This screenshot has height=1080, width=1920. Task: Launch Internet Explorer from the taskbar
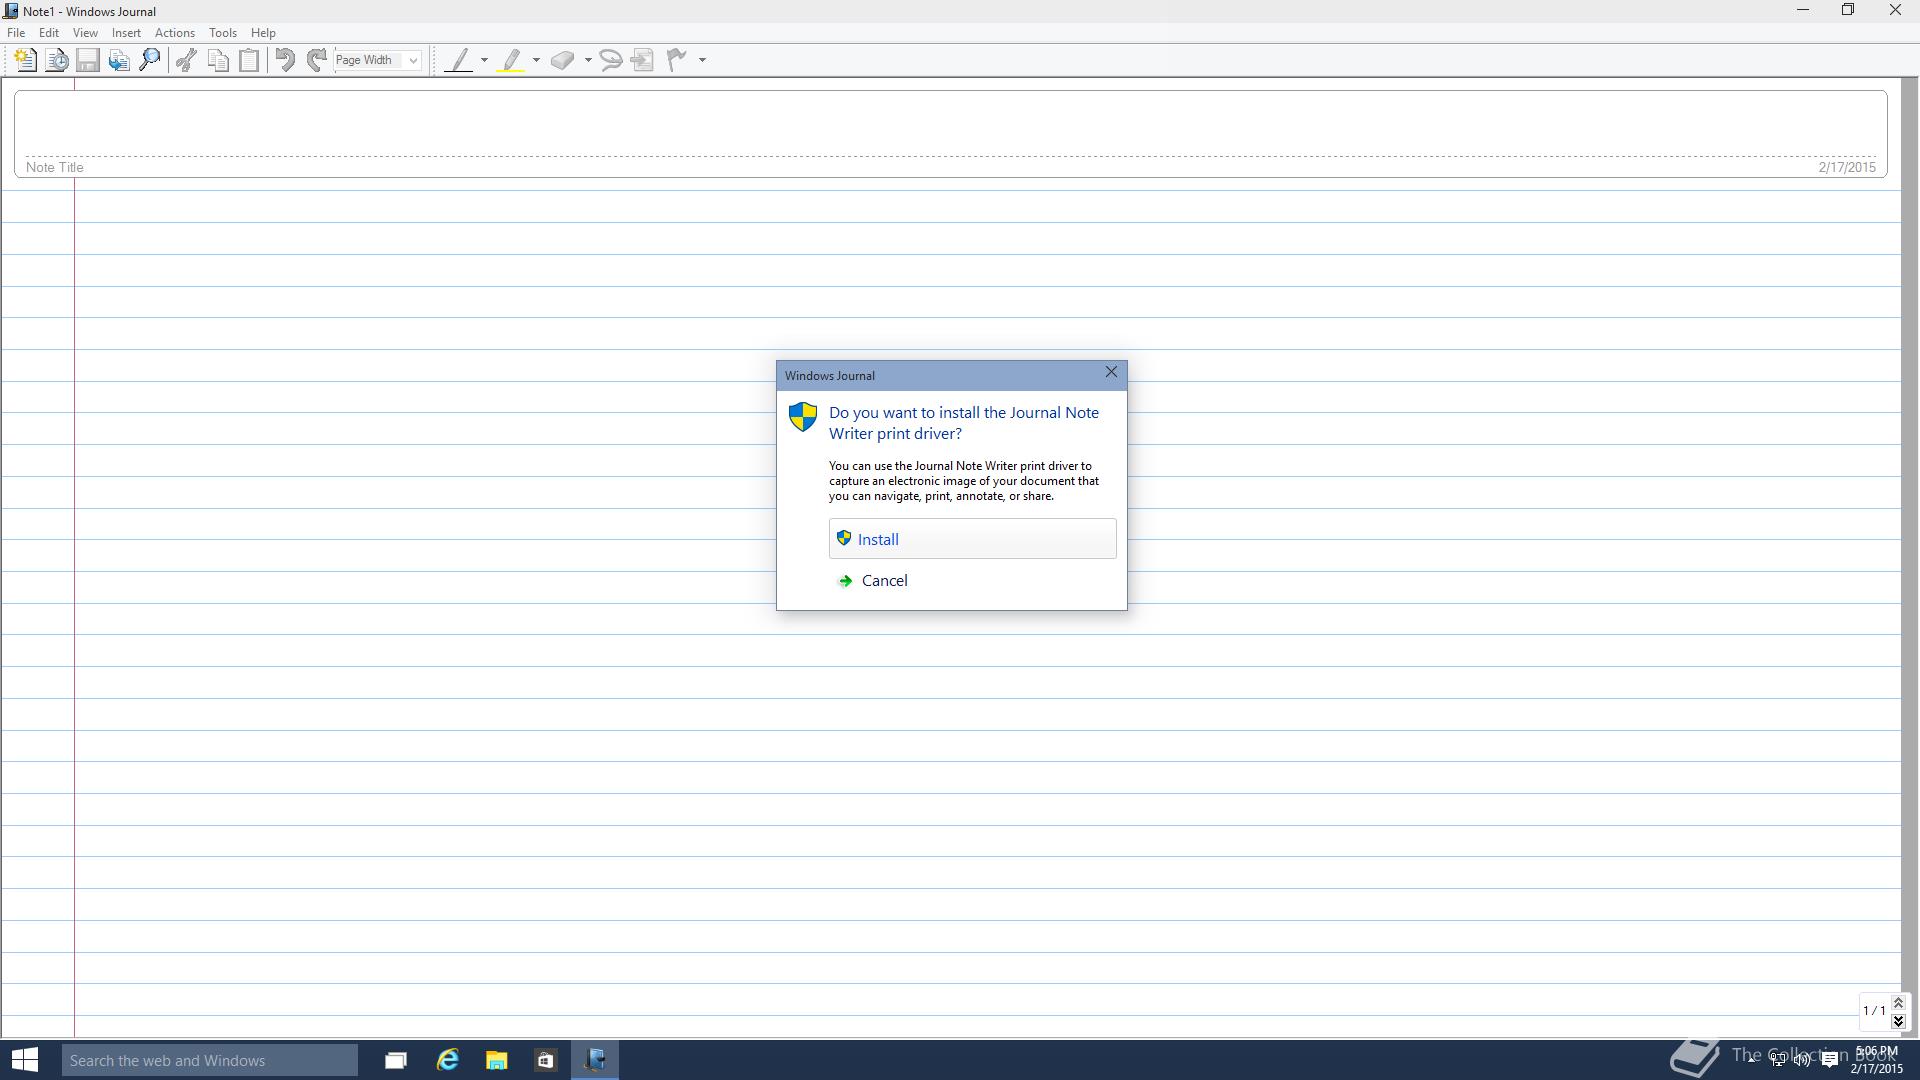pyautogui.click(x=447, y=1060)
